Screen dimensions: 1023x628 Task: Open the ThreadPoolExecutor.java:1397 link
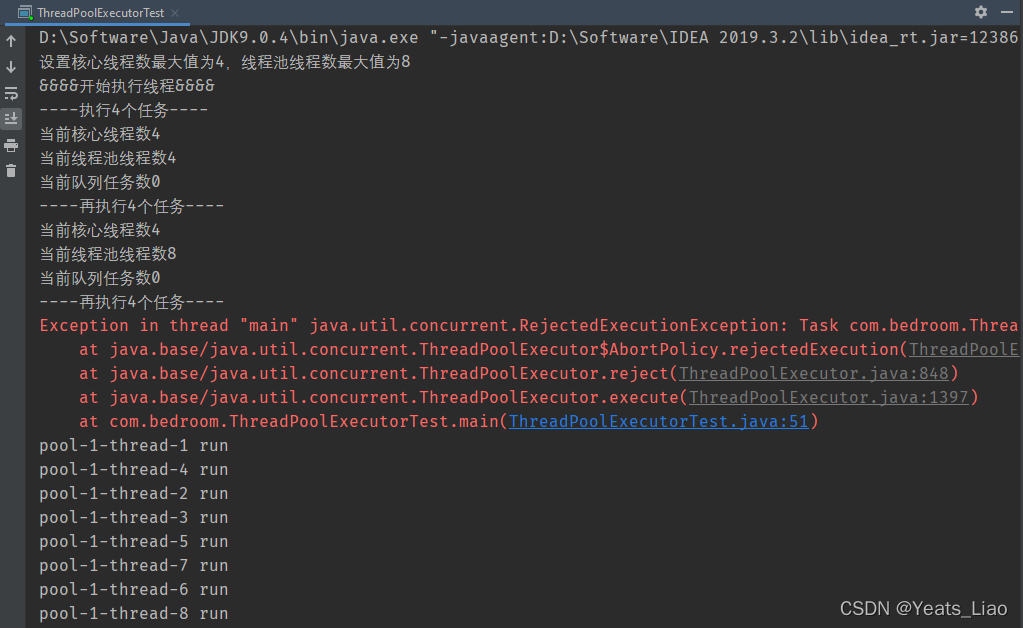point(827,398)
